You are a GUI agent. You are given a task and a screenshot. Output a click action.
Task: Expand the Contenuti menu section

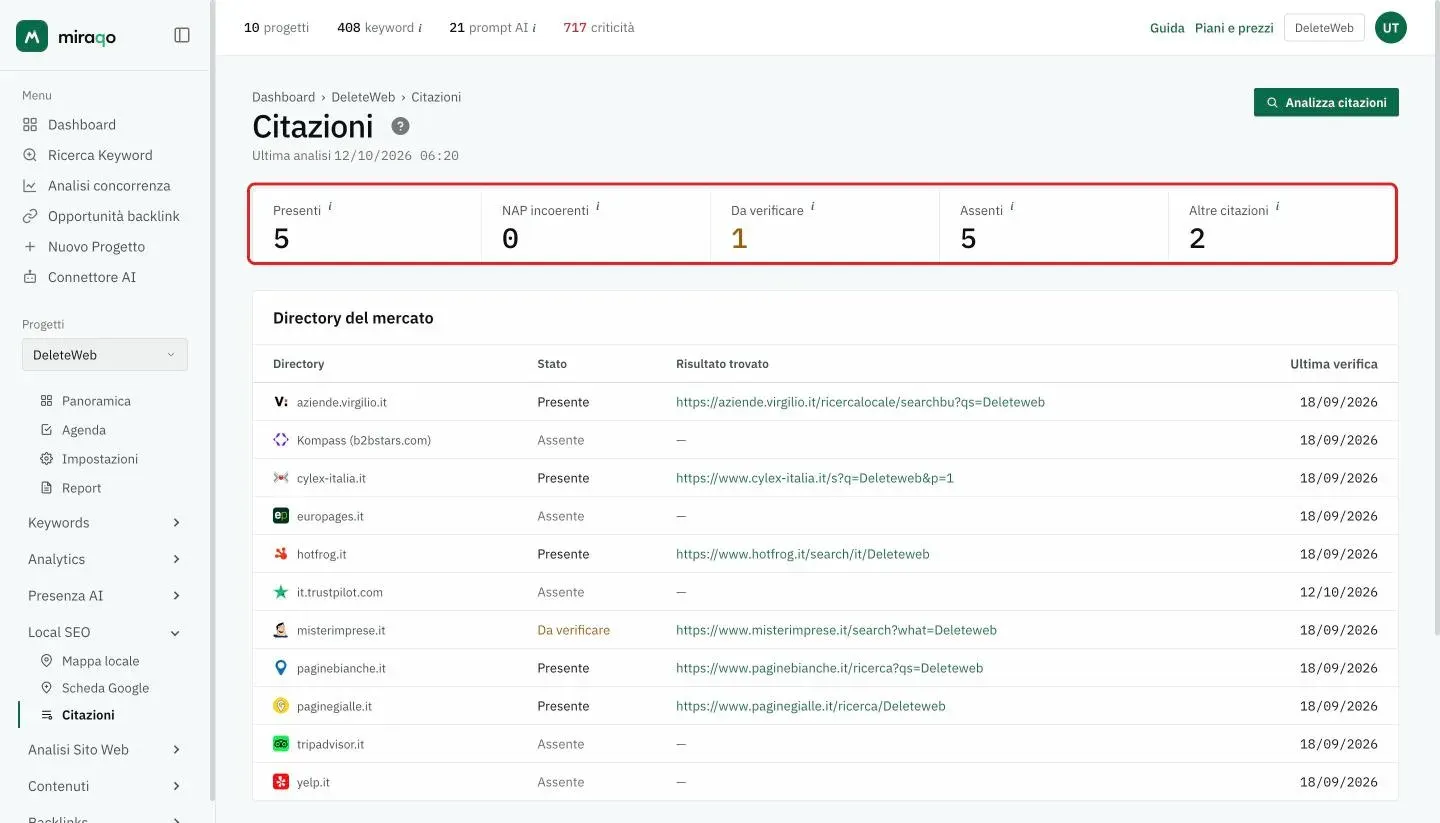coord(105,786)
